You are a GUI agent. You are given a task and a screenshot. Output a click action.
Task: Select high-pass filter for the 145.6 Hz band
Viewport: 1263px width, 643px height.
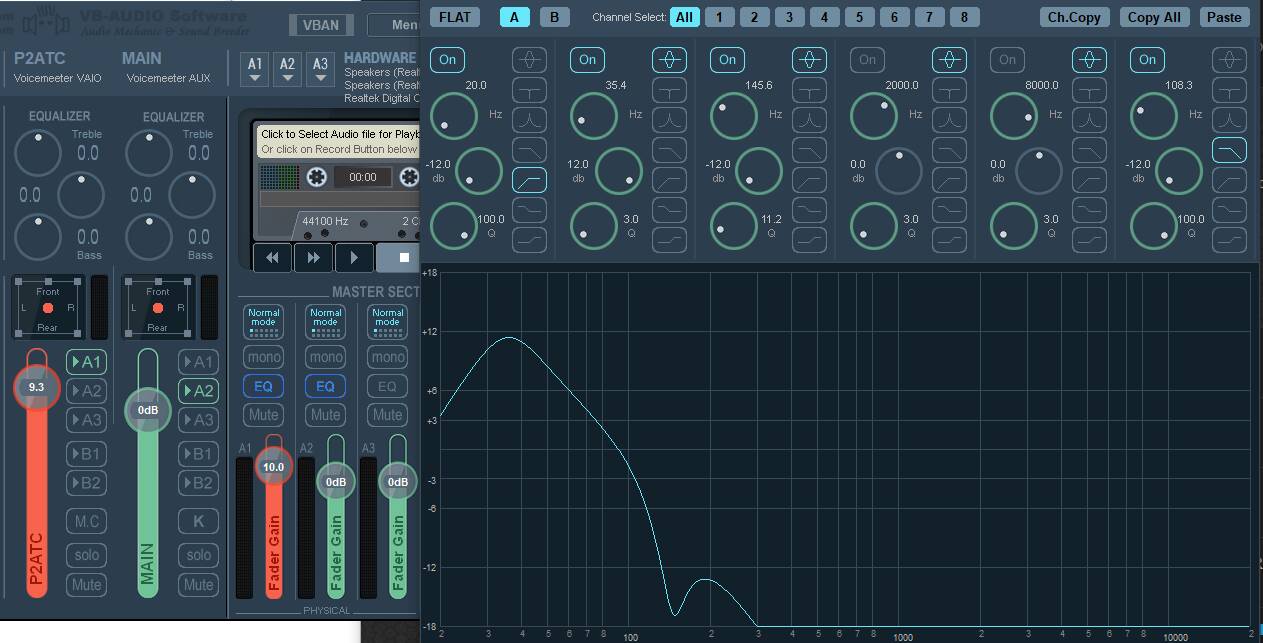(x=810, y=180)
